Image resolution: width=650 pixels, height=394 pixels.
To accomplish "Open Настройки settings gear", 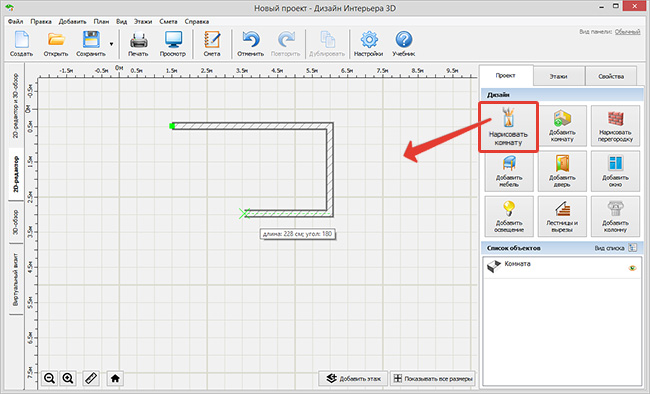I will [x=369, y=43].
